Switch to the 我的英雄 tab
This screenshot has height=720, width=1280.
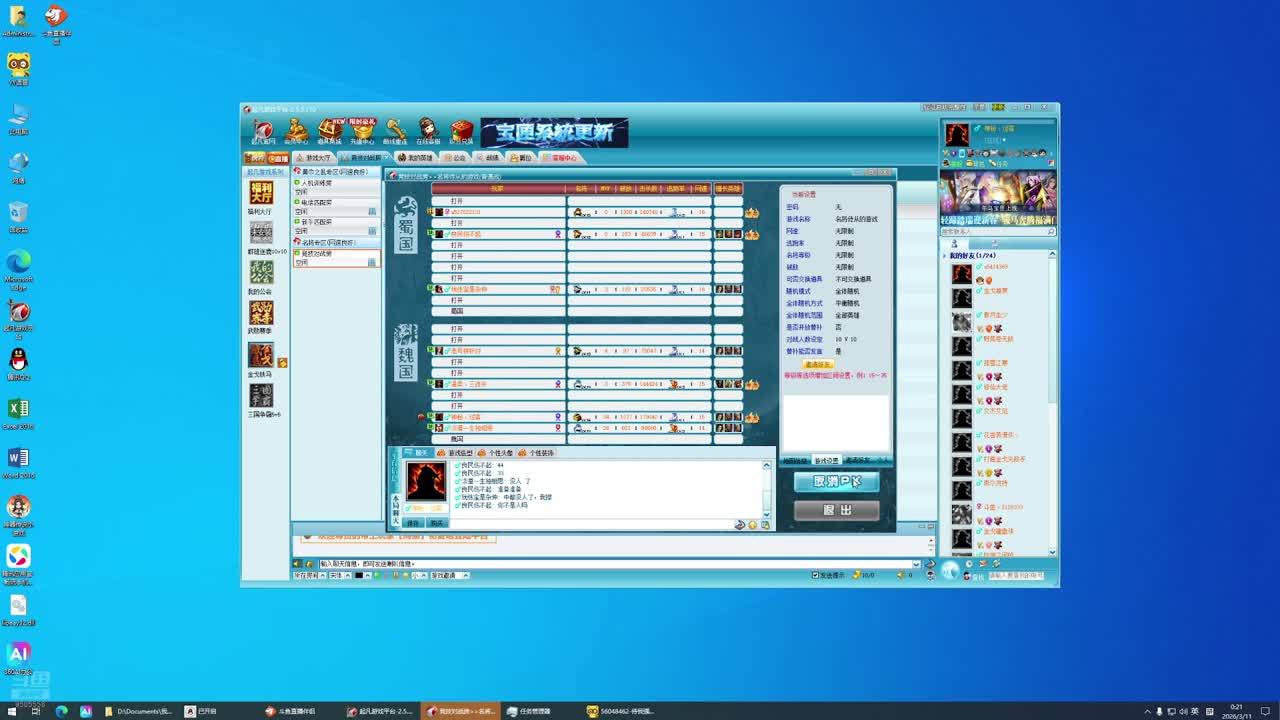click(415, 158)
